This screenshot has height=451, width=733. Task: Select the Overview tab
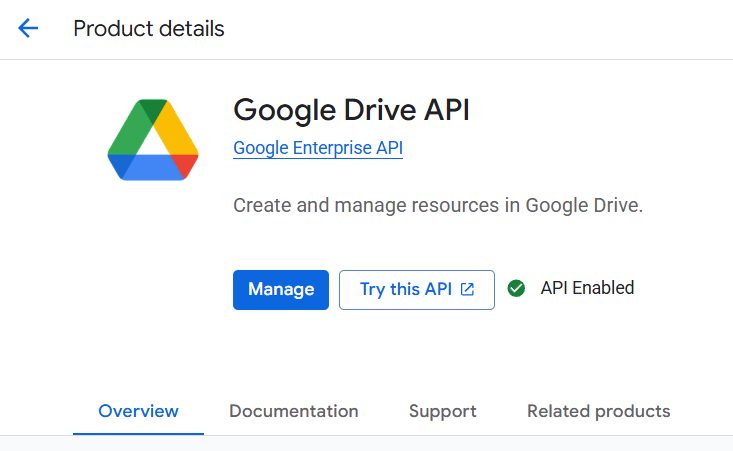coord(138,411)
